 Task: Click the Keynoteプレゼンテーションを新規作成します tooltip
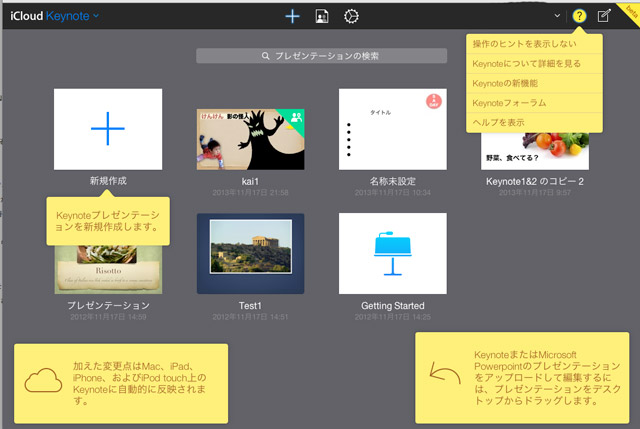click(x=108, y=221)
